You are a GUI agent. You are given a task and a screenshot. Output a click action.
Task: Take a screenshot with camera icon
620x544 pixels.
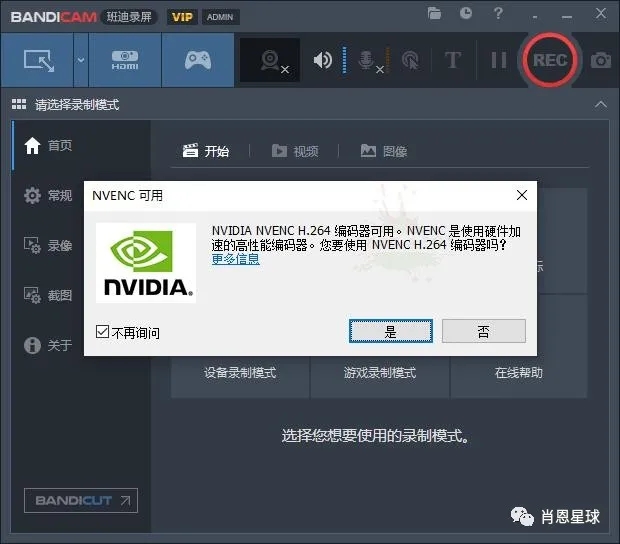(x=601, y=60)
